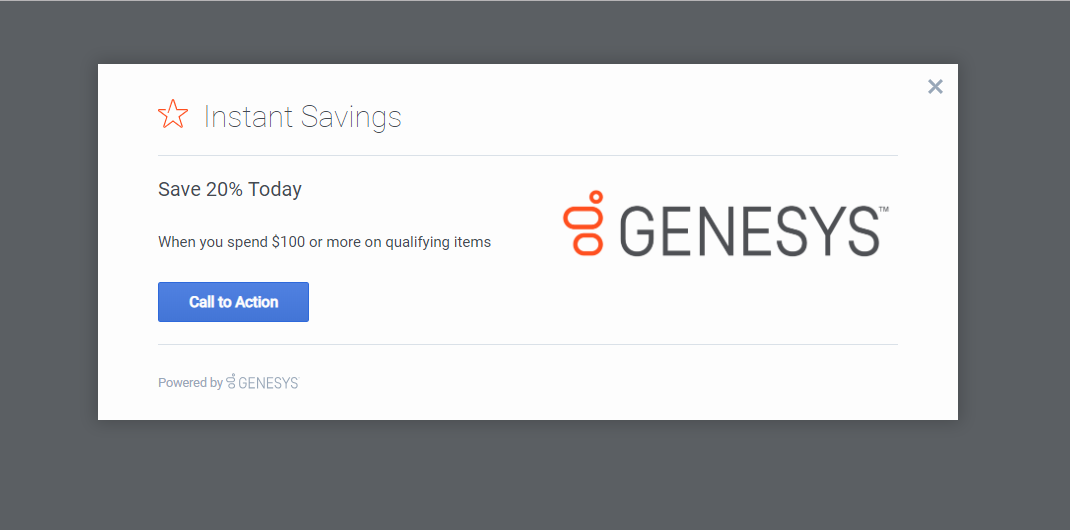The width and height of the screenshot is (1070, 530).
Task: Click the dark backdrop below the dialog
Action: coord(530,476)
